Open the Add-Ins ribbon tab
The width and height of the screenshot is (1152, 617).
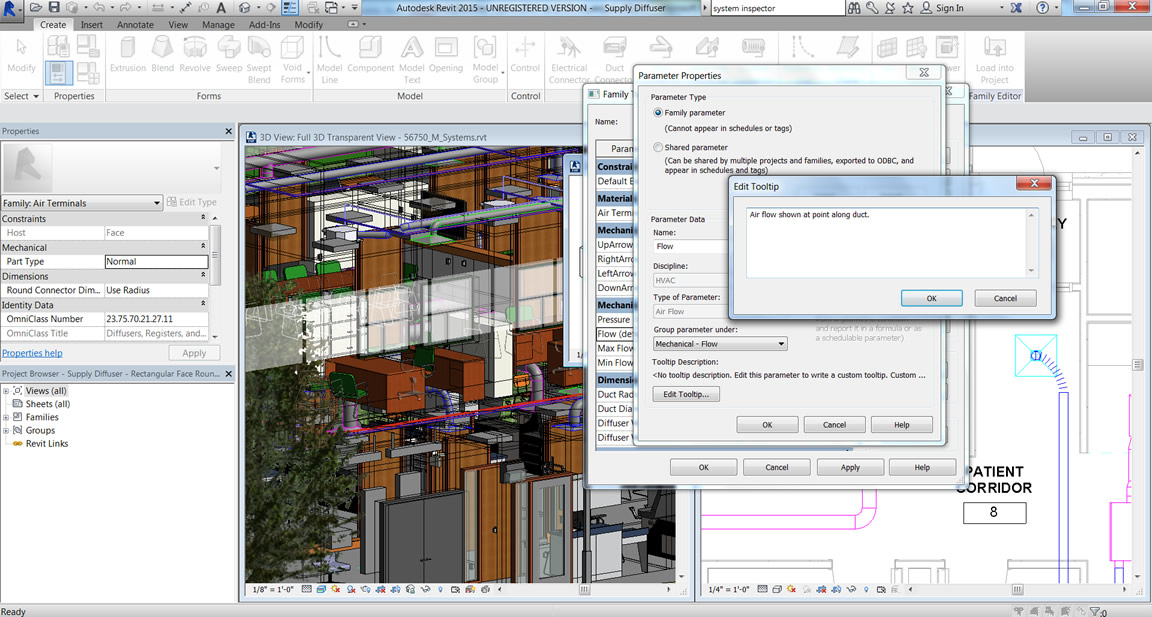(264, 24)
